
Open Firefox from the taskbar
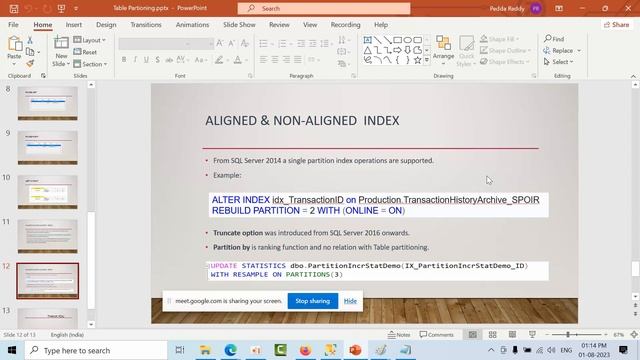(305, 350)
